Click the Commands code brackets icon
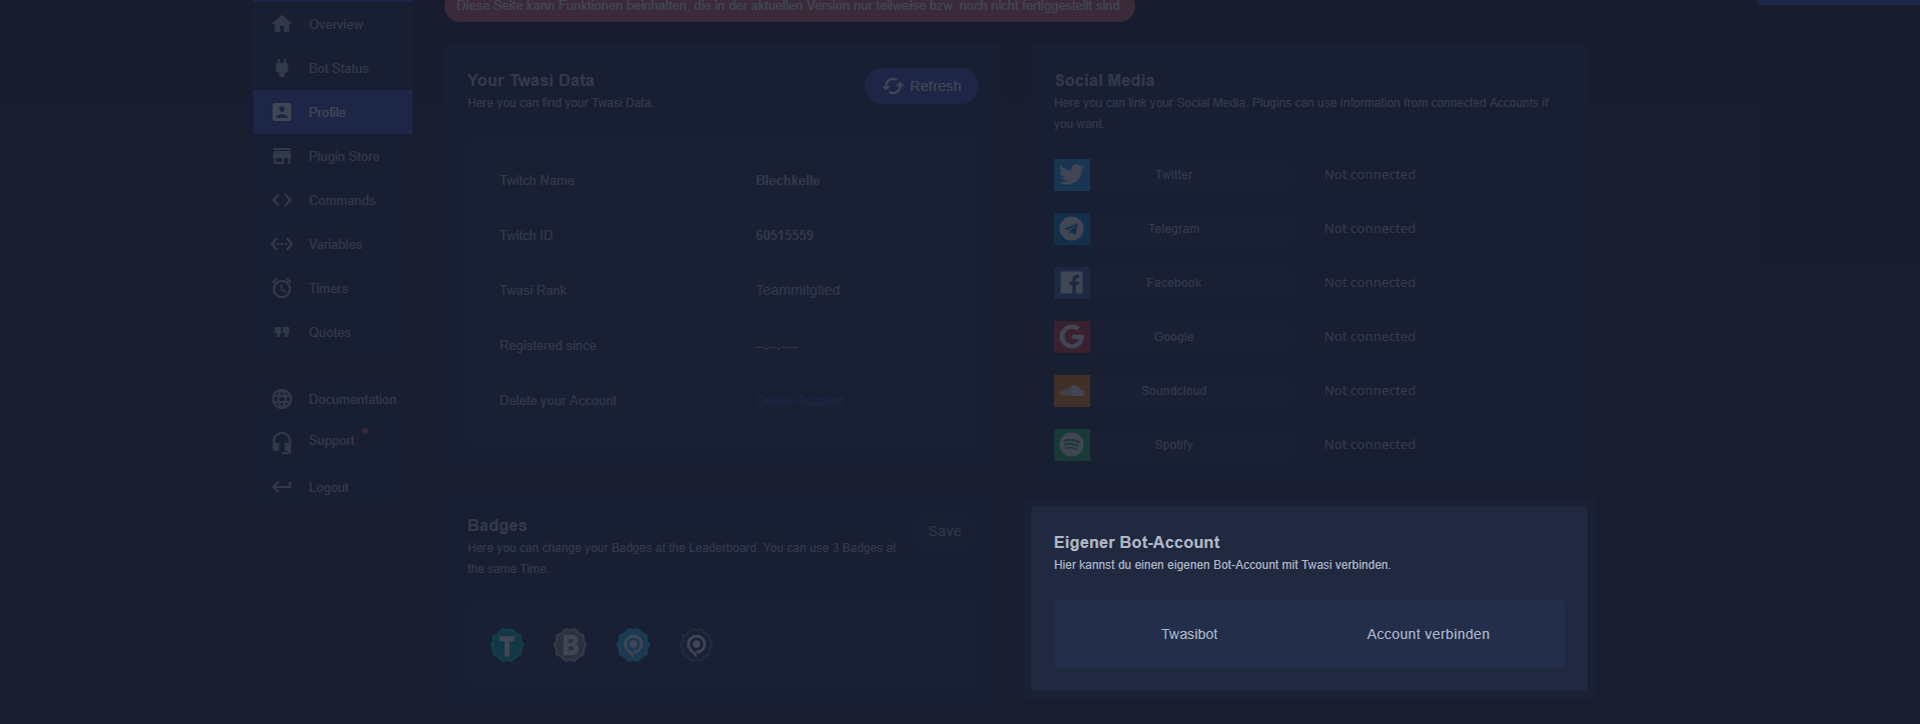Image resolution: width=1920 pixels, height=724 pixels. coord(282,200)
